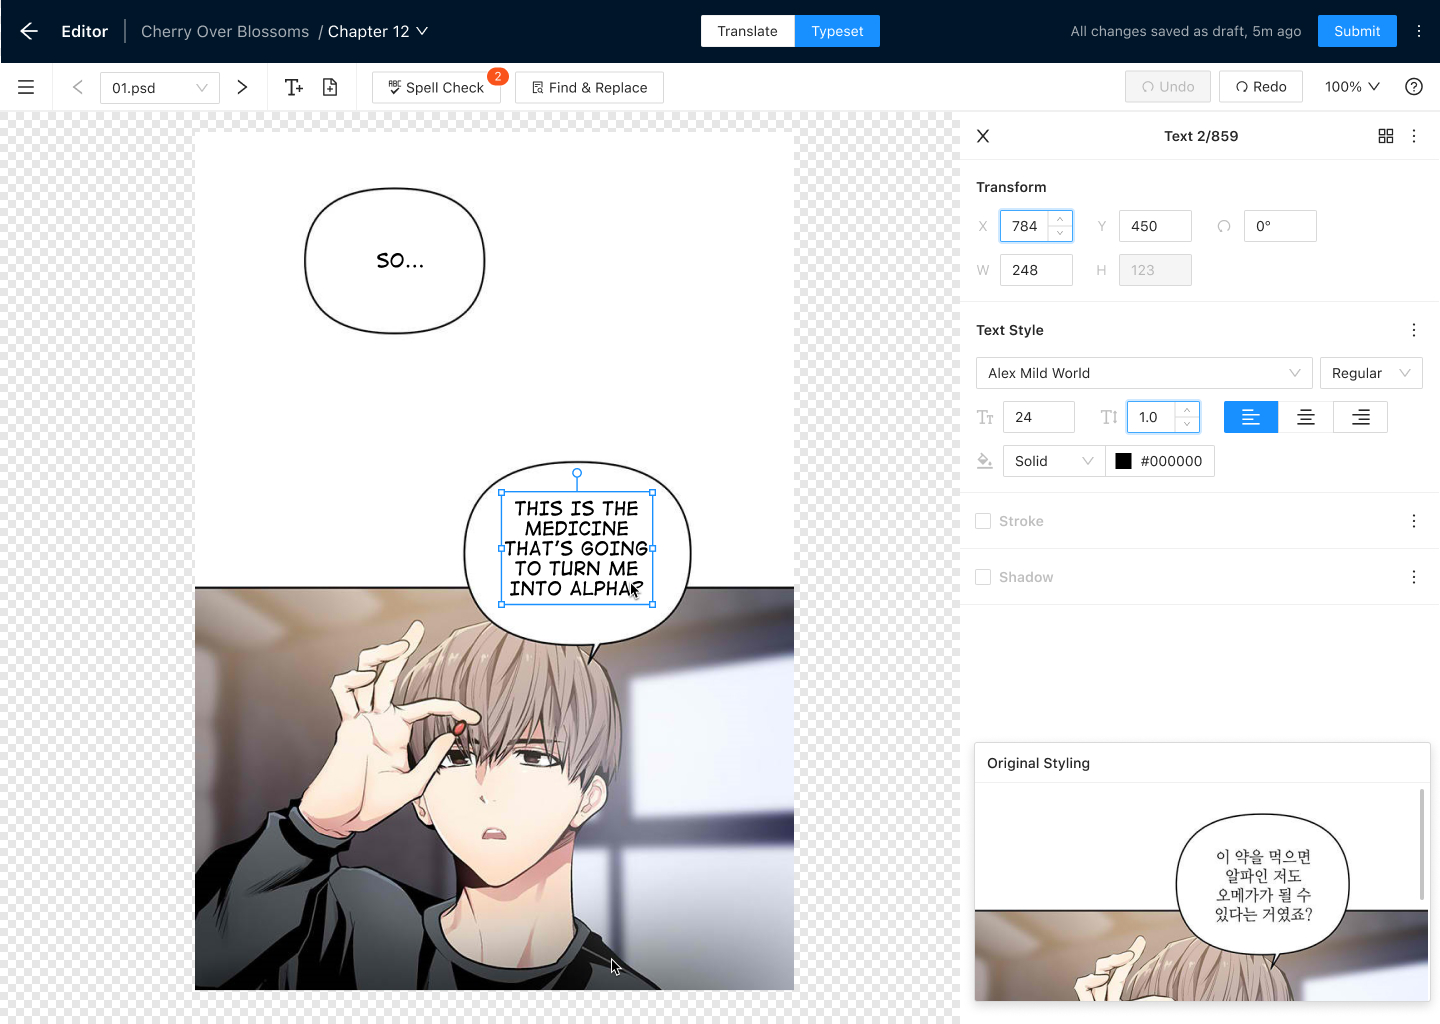This screenshot has height=1024, width=1440.
Task: Click the Submit button
Action: tap(1357, 31)
